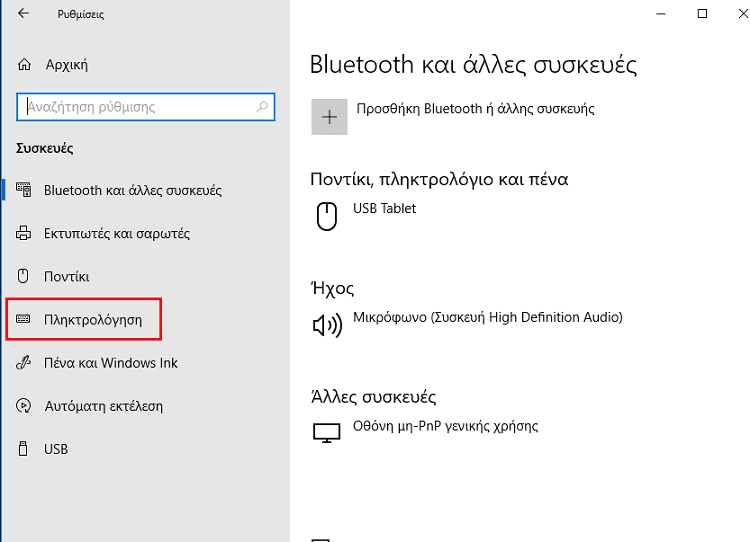Click the pen icon for Windows Ink

point(23,363)
